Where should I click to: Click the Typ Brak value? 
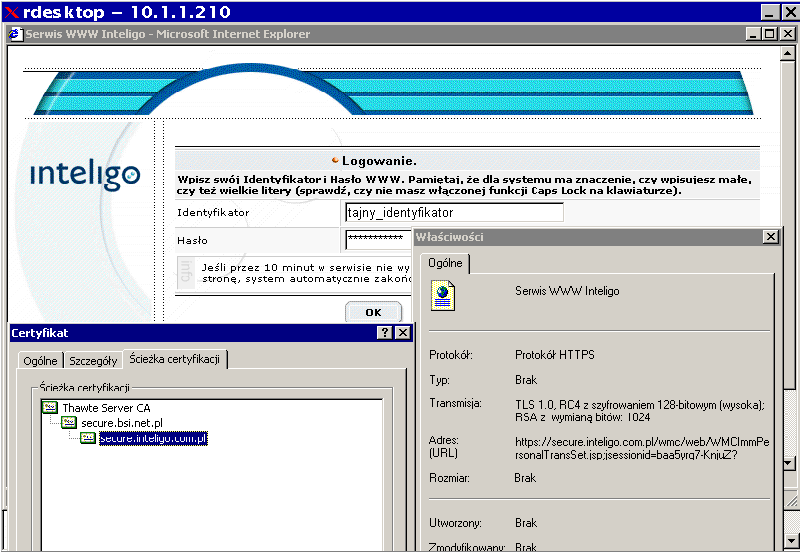pyautogui.click(x=526, y=380)
